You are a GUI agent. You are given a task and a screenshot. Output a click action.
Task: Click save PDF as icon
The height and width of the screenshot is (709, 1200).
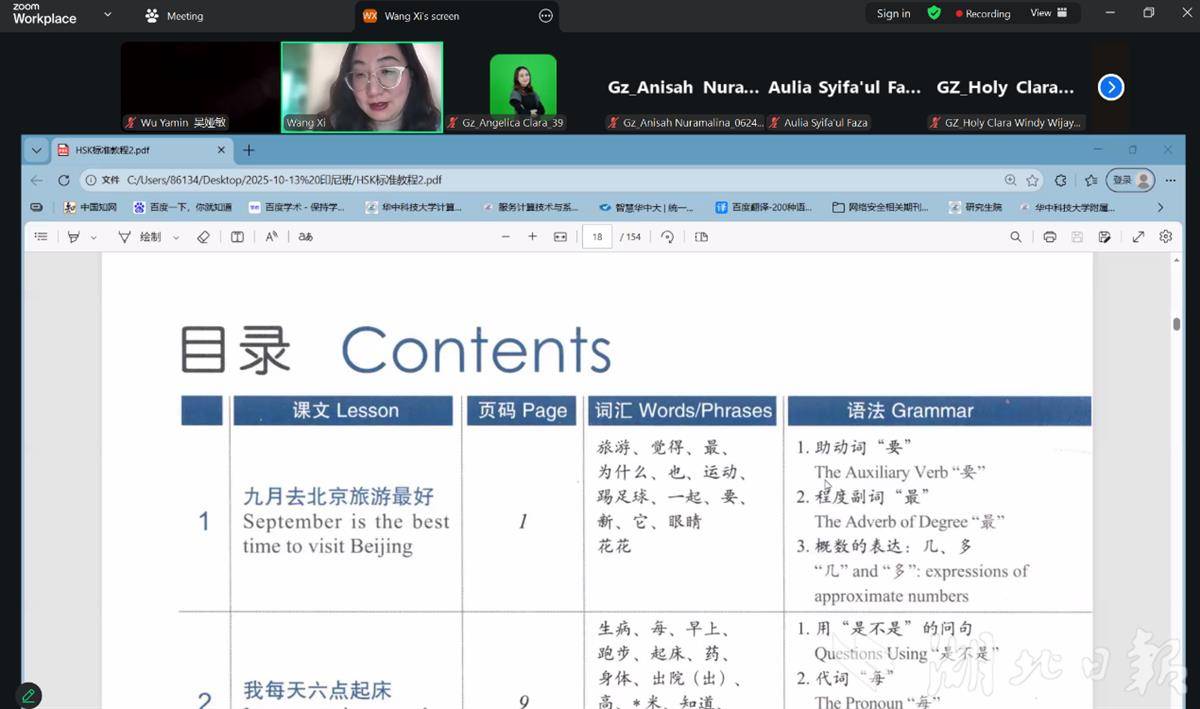(1105, 237)
